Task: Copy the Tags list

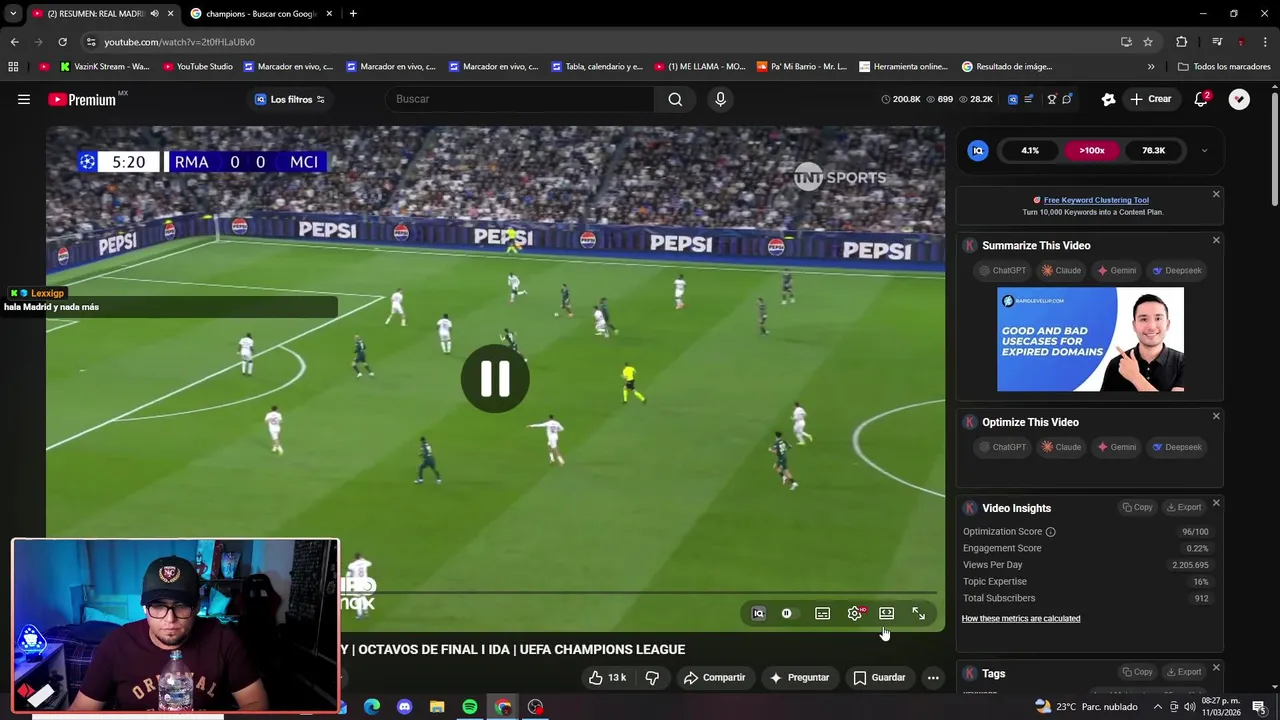Action: [x=1137, y=672]
